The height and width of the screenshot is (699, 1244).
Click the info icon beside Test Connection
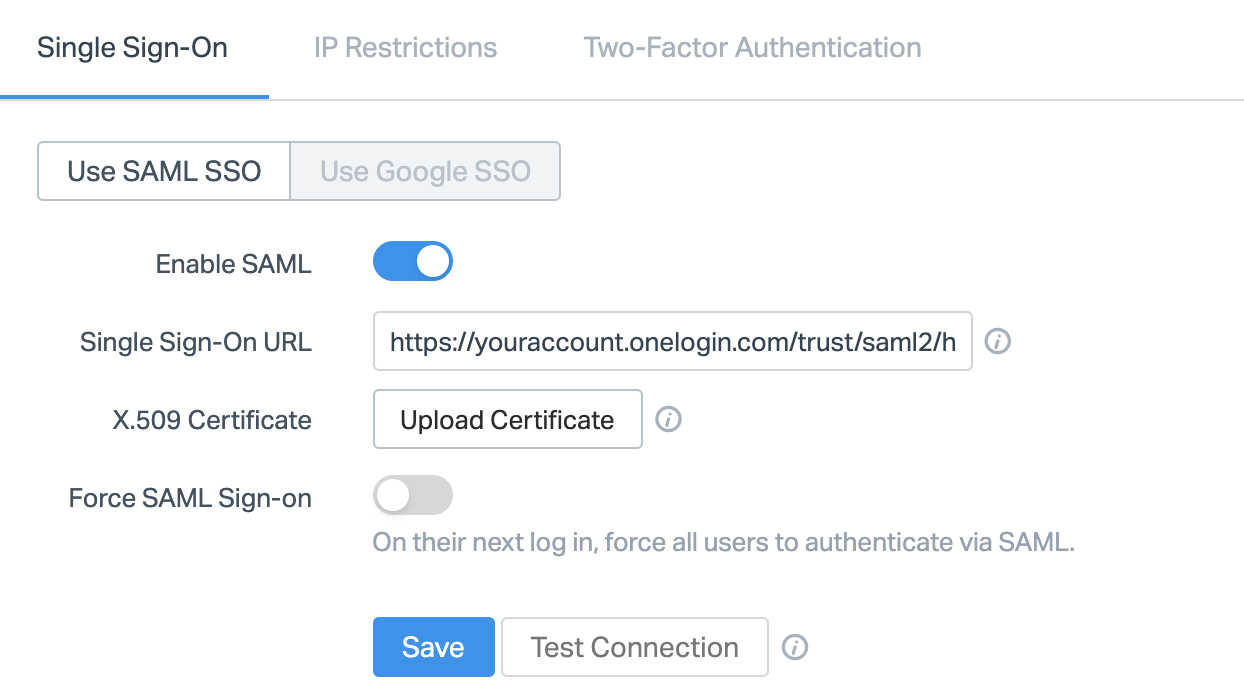[x=794, y=647]
